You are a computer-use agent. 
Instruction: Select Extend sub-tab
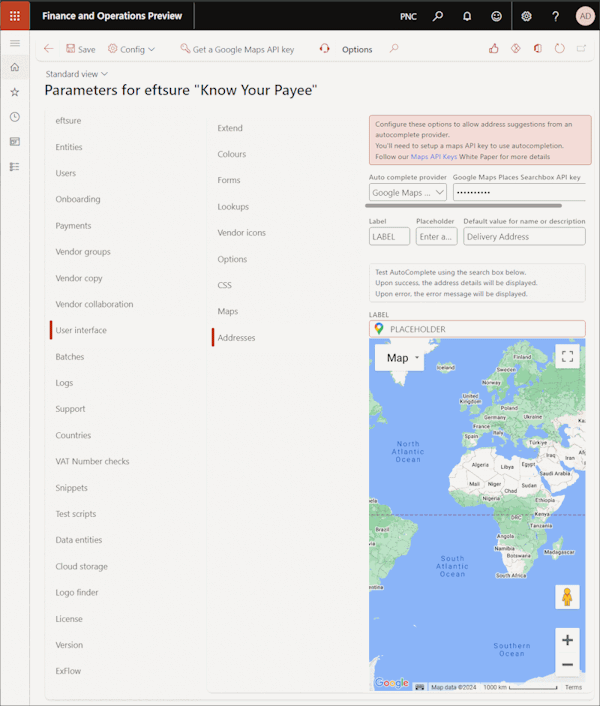pyautogui.click(x=230, y=128)
